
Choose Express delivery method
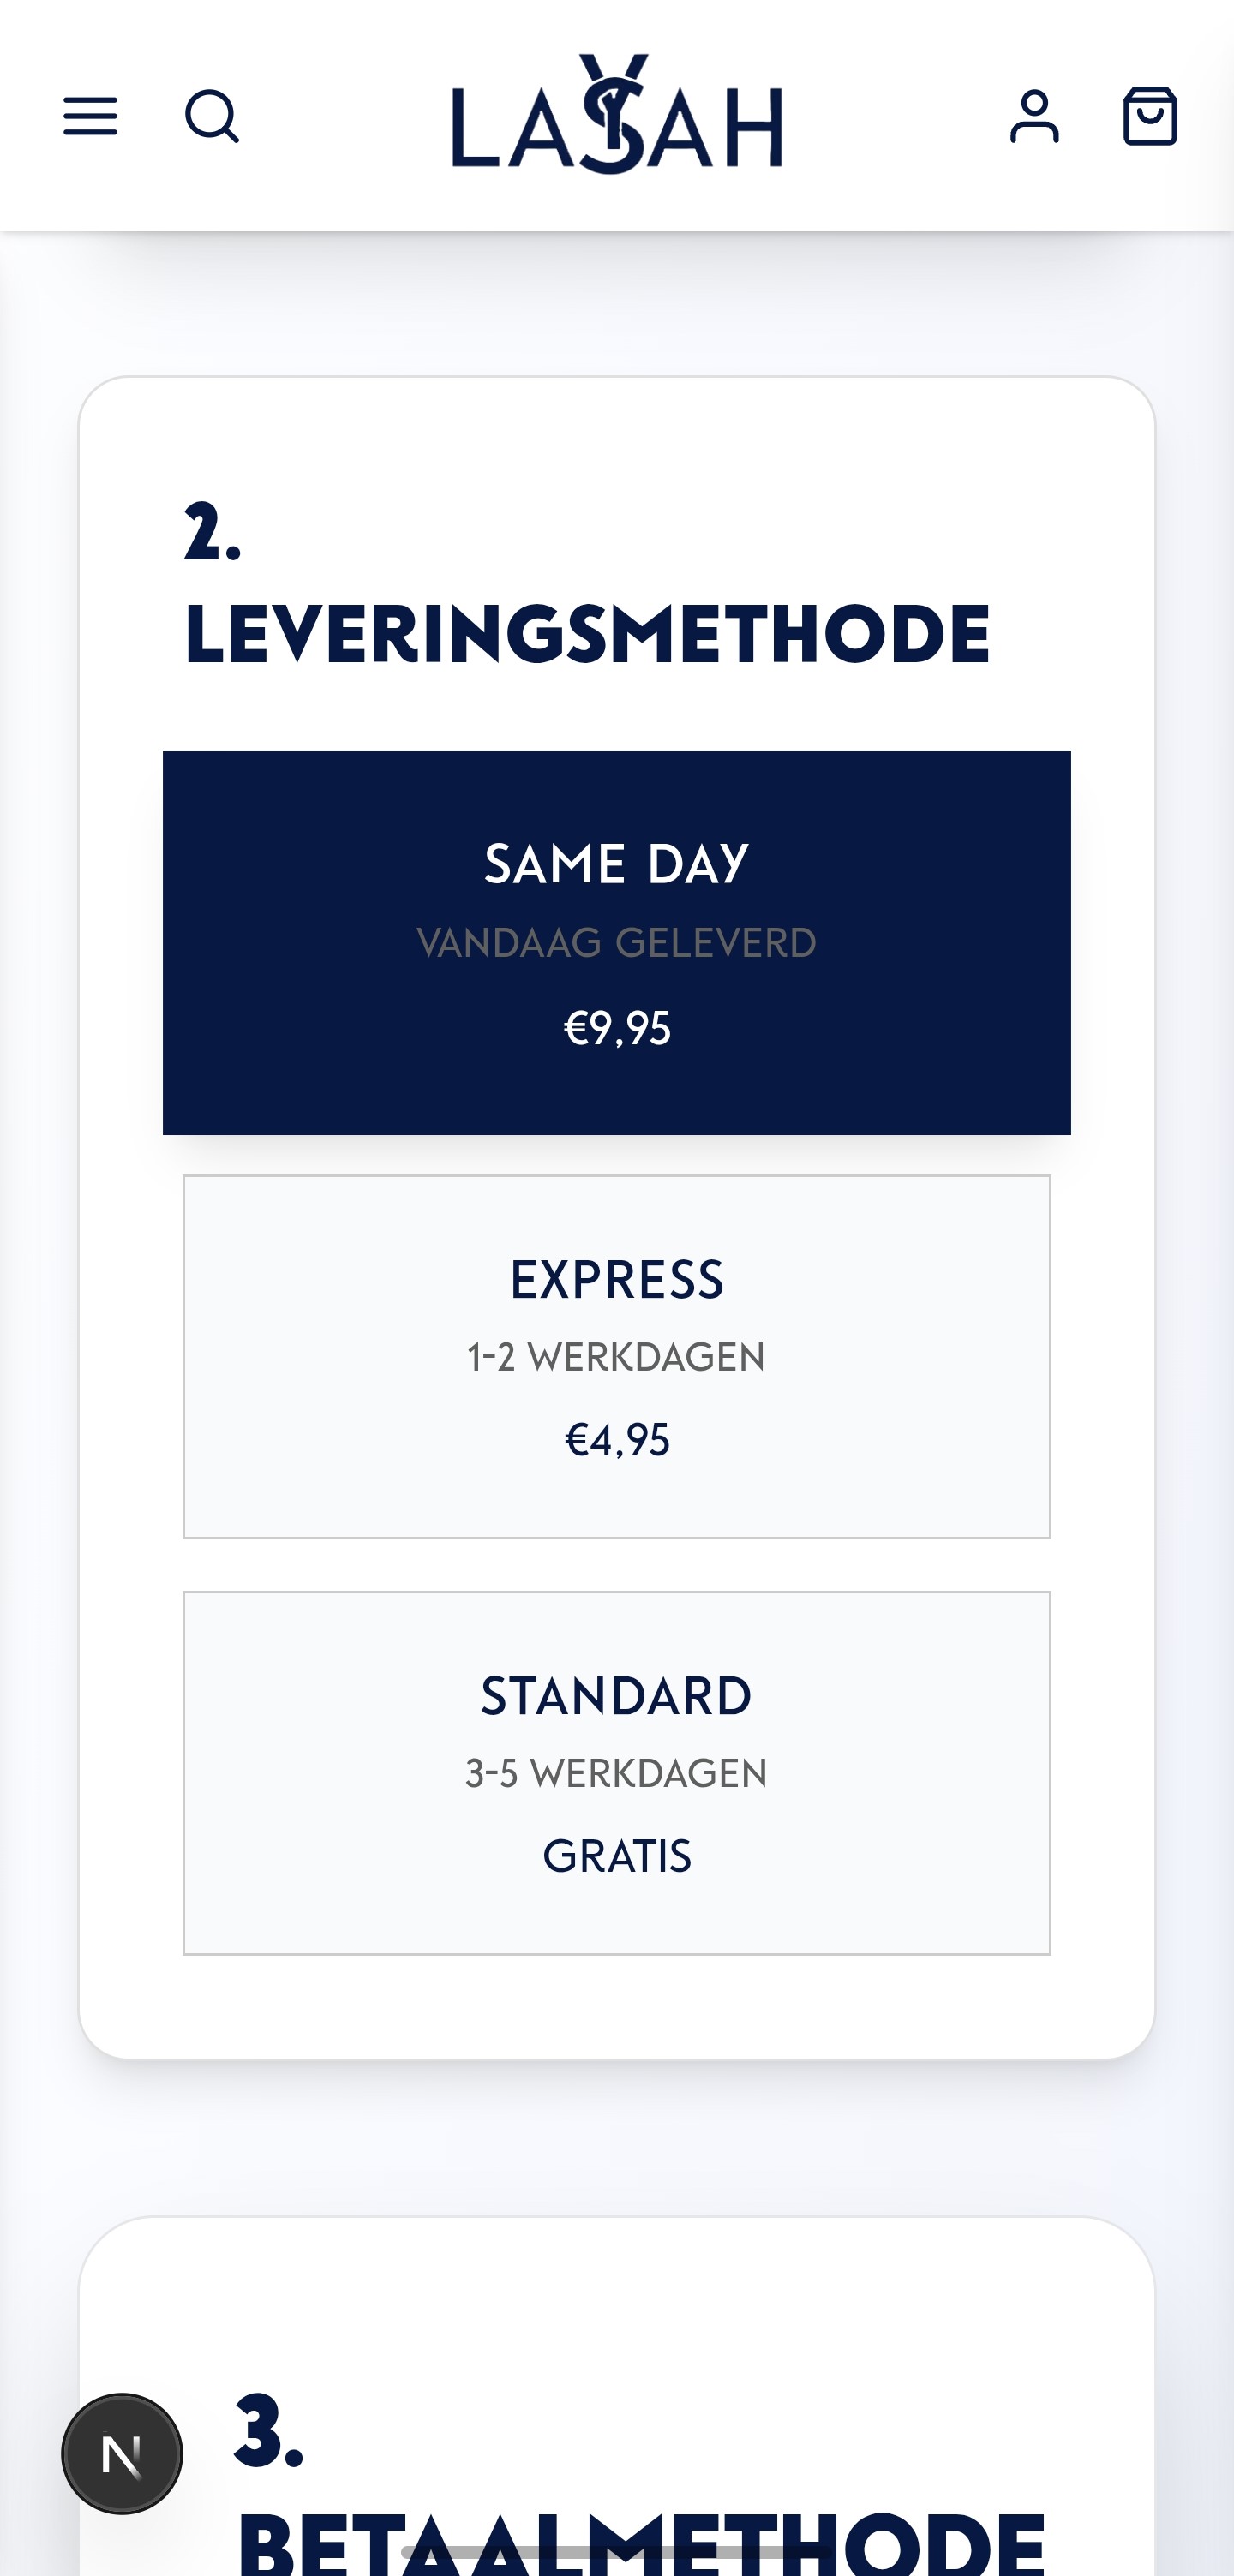[x=617, y=1357]
